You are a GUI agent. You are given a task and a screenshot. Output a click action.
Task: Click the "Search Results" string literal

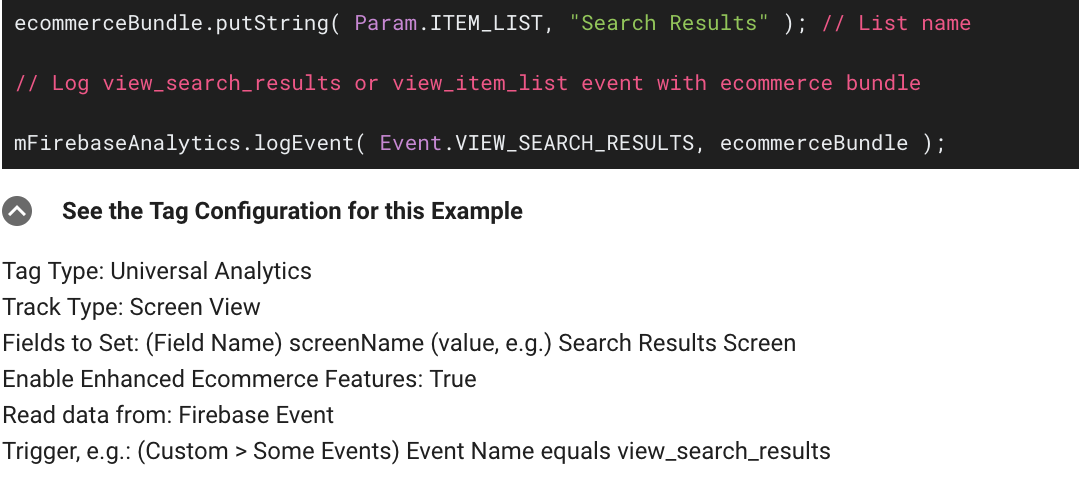point(669,23)
